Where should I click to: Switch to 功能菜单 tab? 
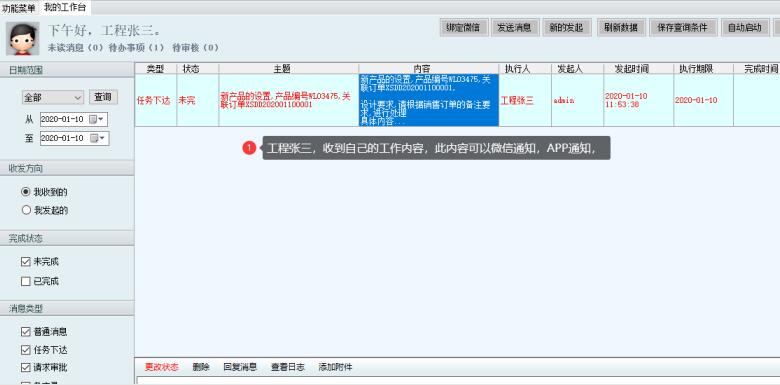[x=18, y=7]
